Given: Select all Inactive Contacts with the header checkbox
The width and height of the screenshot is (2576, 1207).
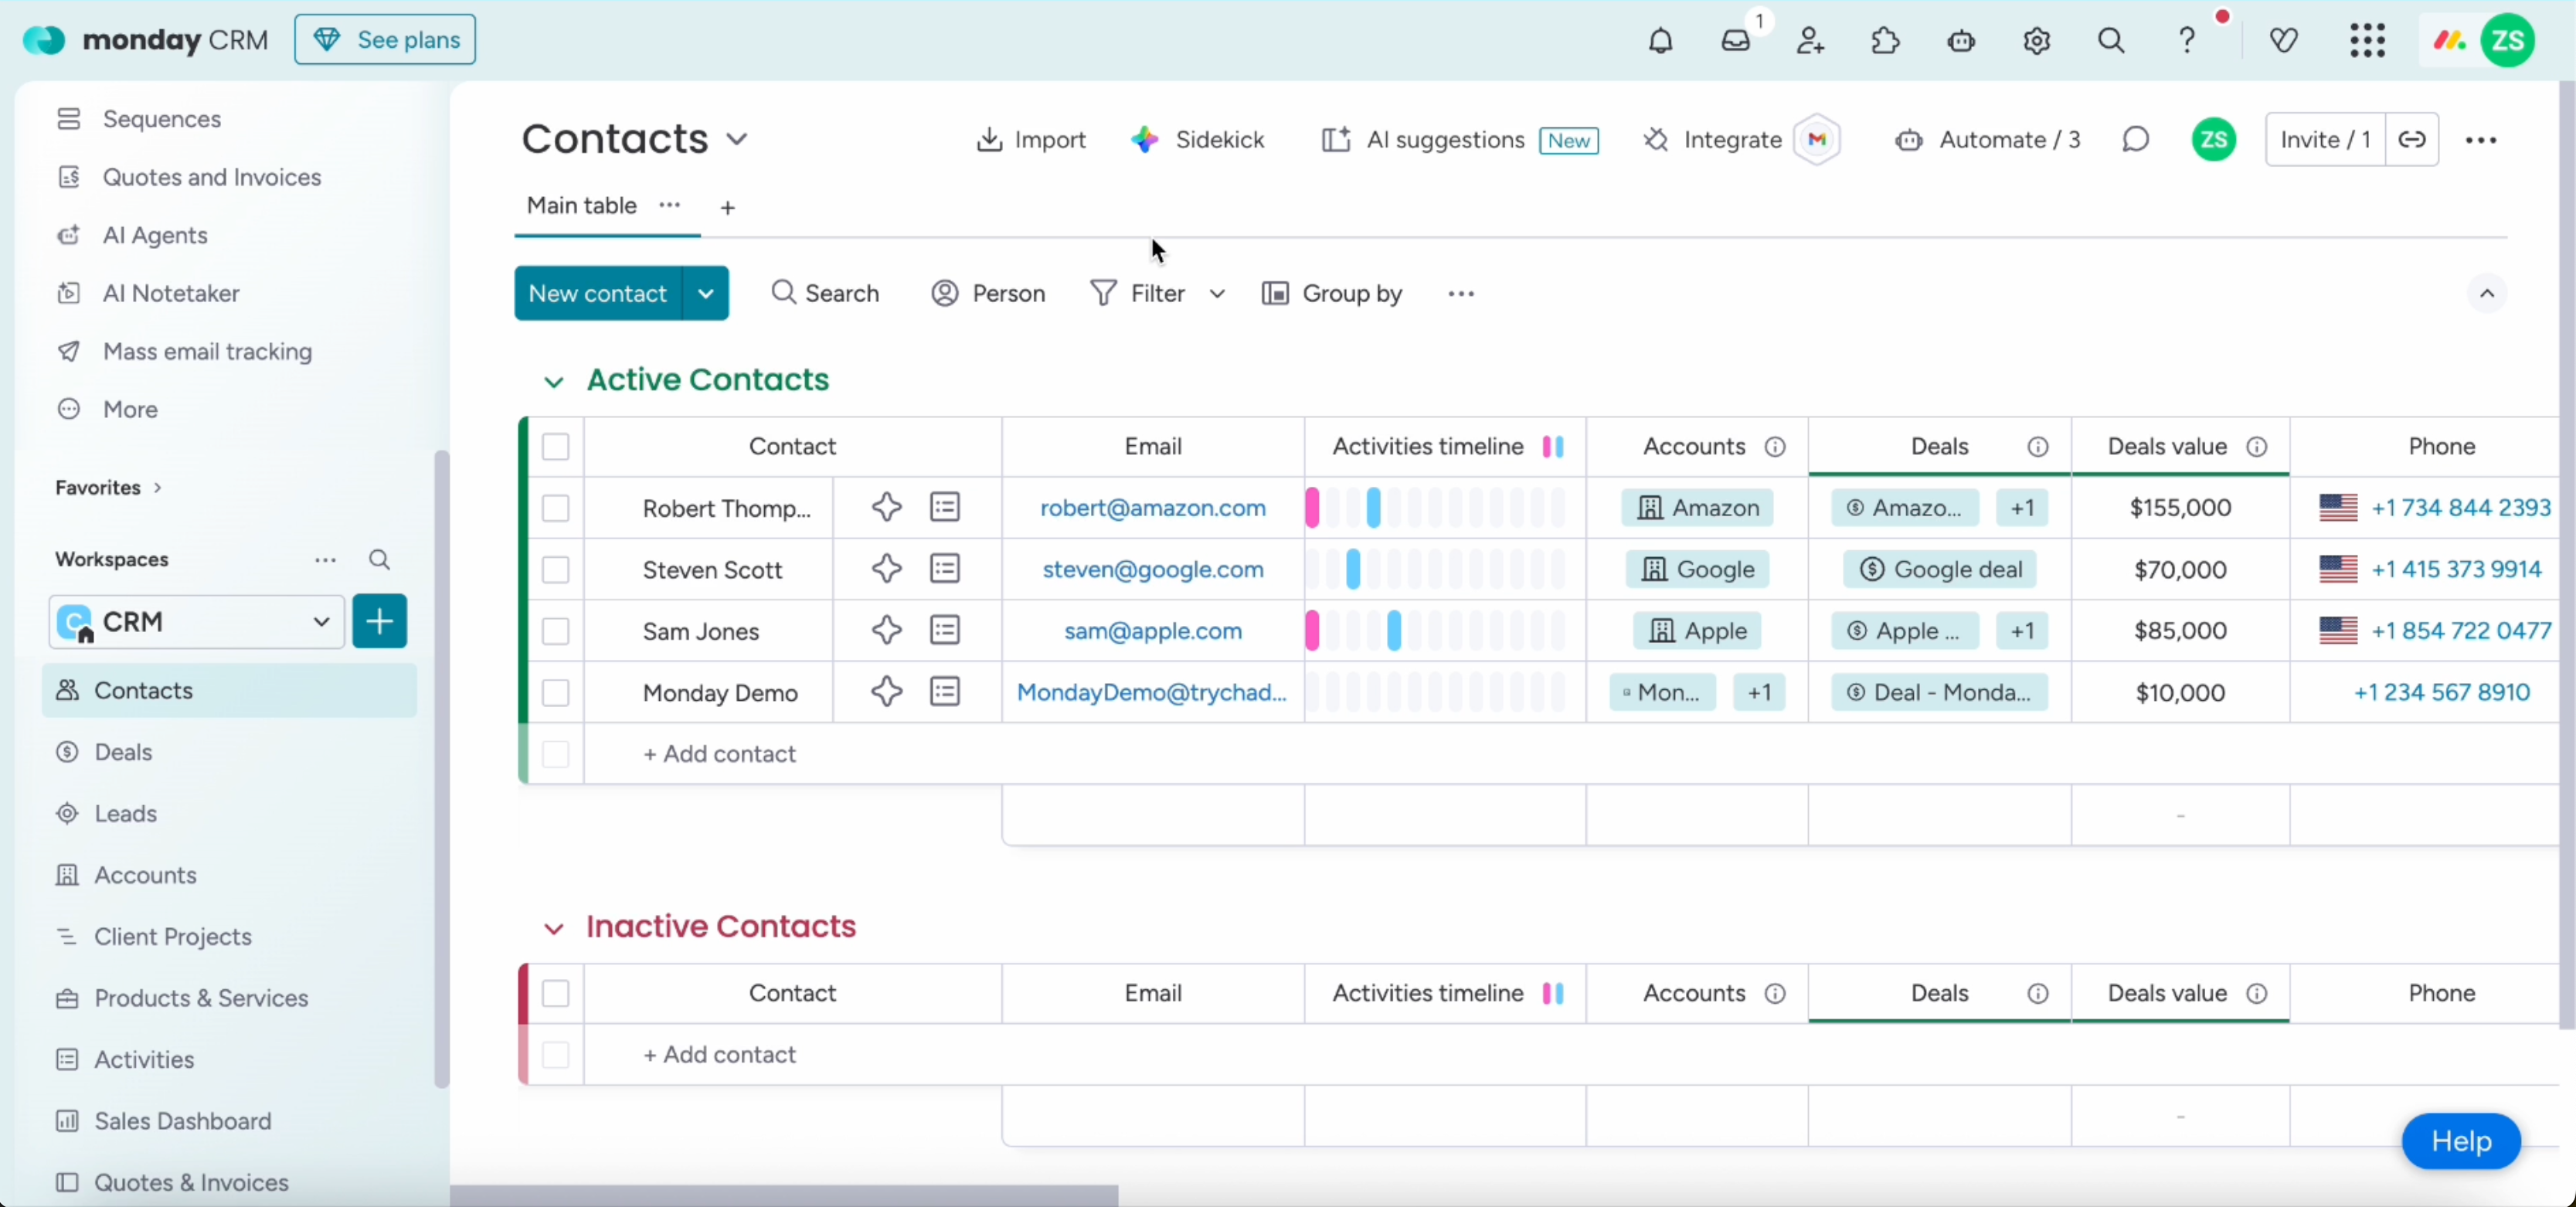Looking at the screenshot, I should point(556,994).
